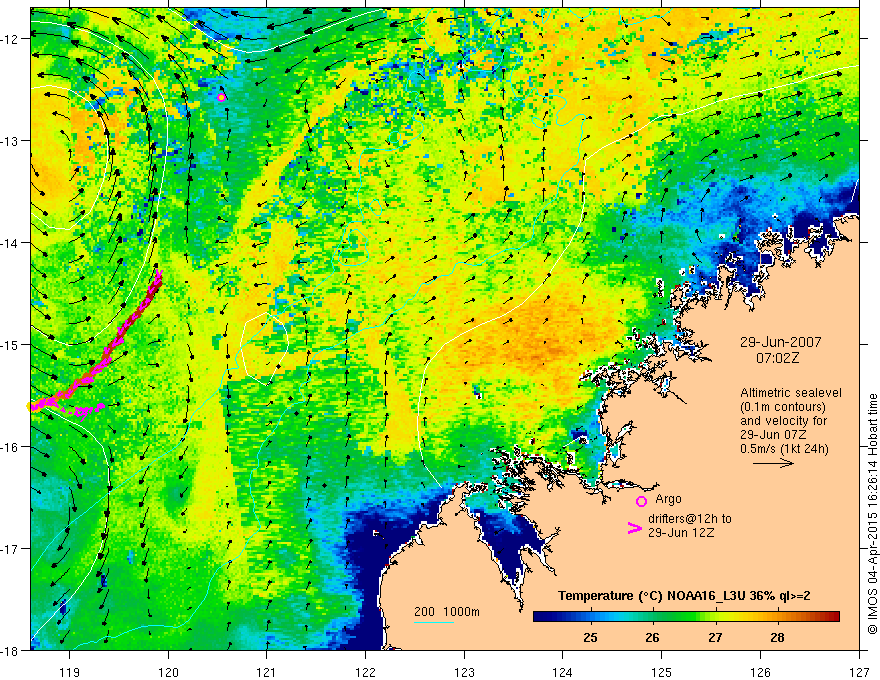Click the longitude axis label '119'
This screenshot has width=880, height=680.
coord(70,673)
